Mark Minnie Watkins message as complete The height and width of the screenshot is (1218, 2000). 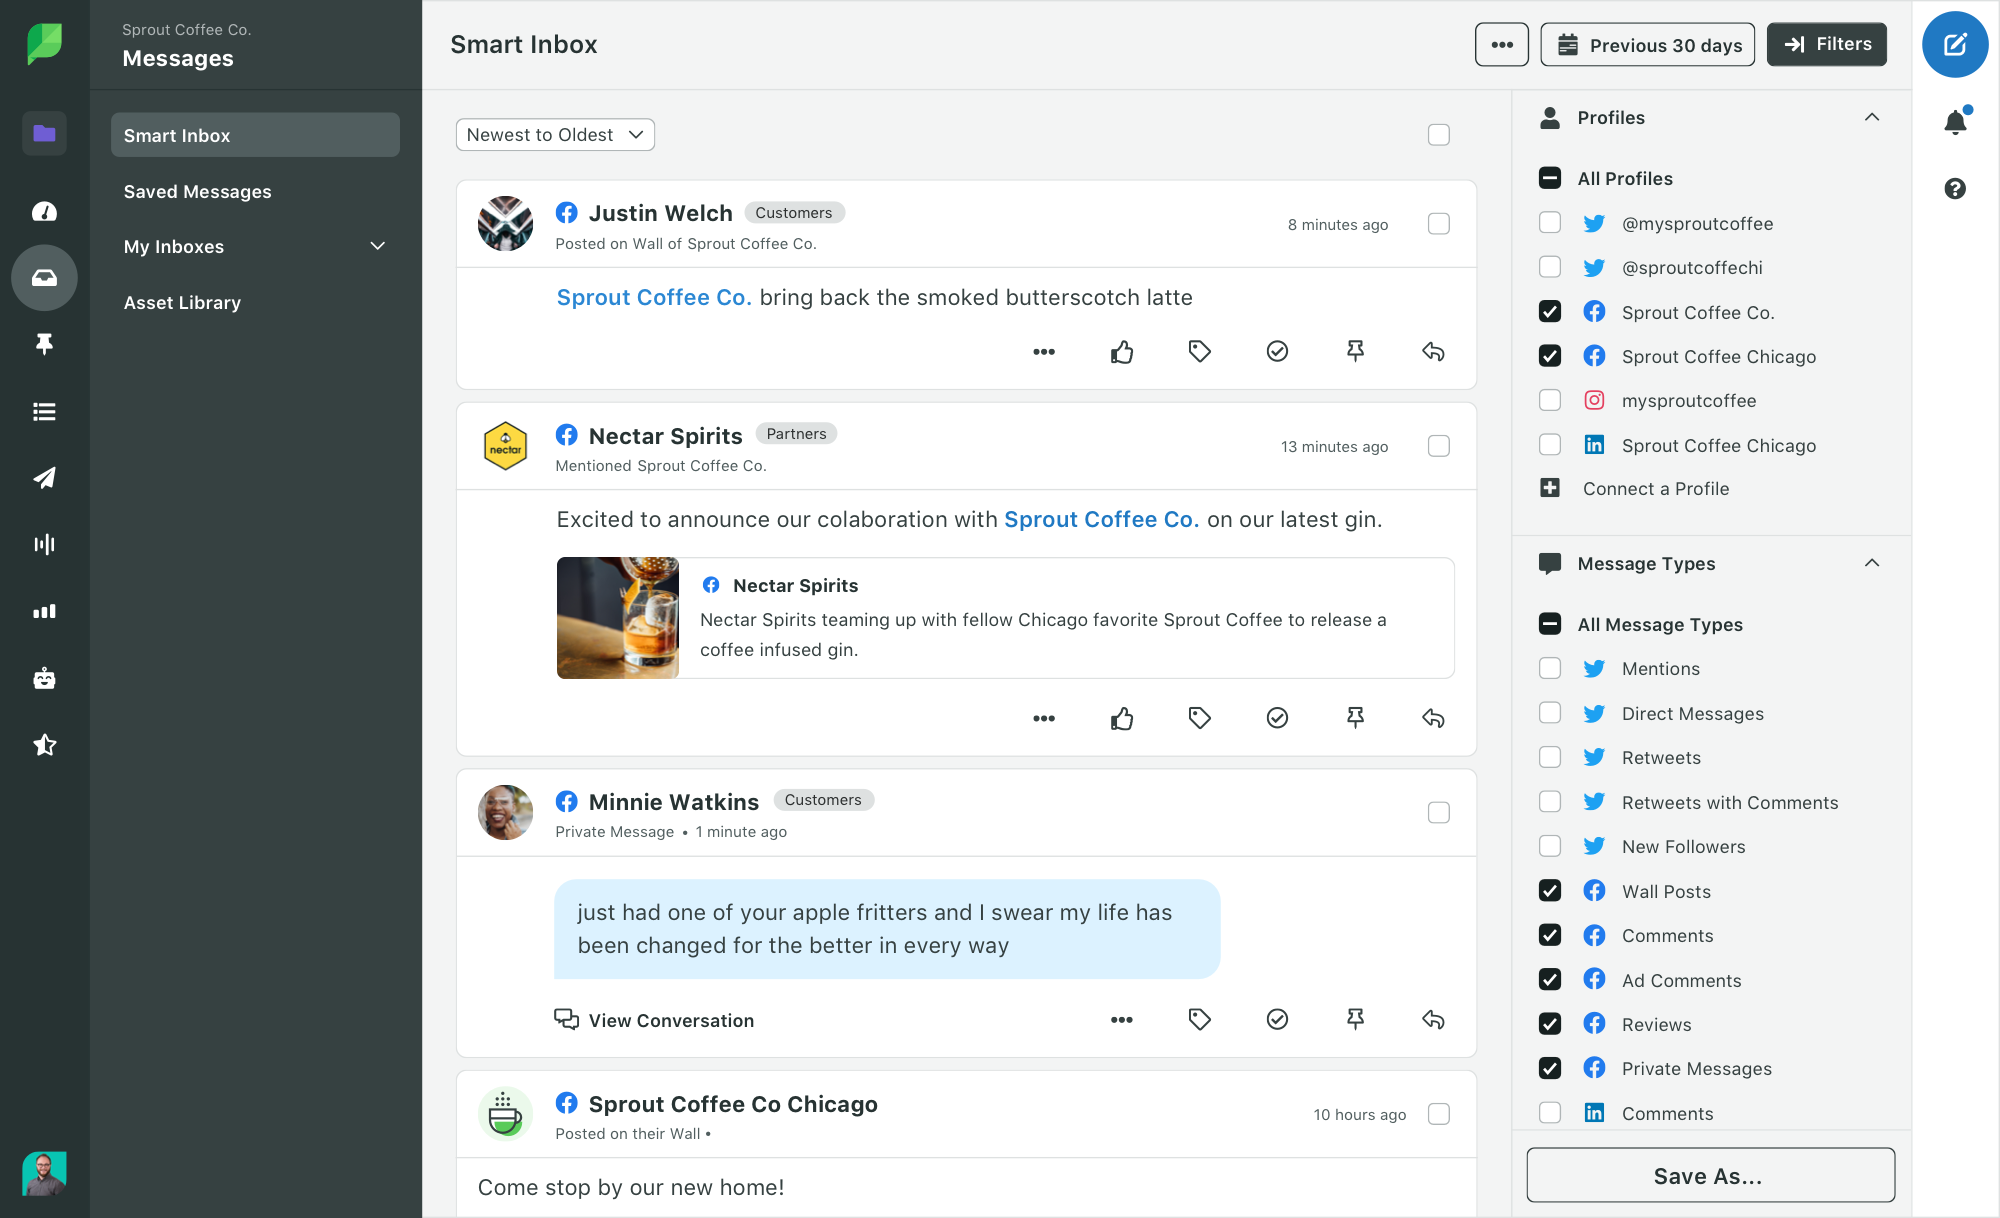(1277, 1019)
